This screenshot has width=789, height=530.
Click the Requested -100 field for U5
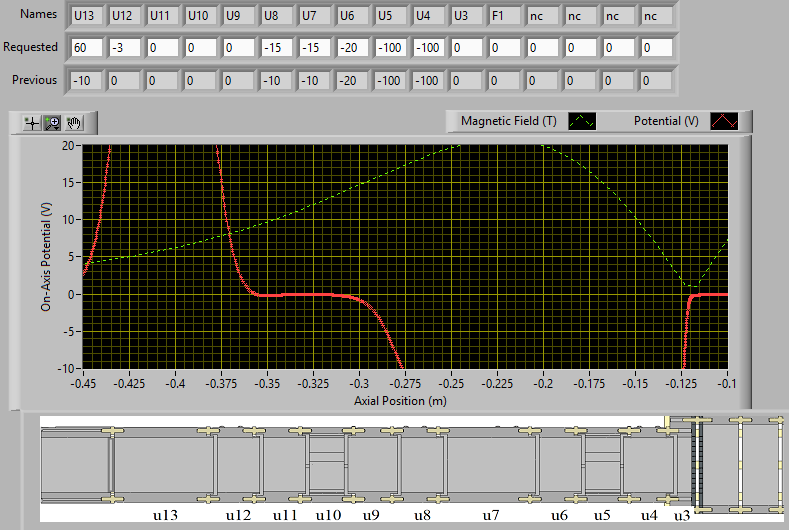pyautogui.click(x=391, y=48)
